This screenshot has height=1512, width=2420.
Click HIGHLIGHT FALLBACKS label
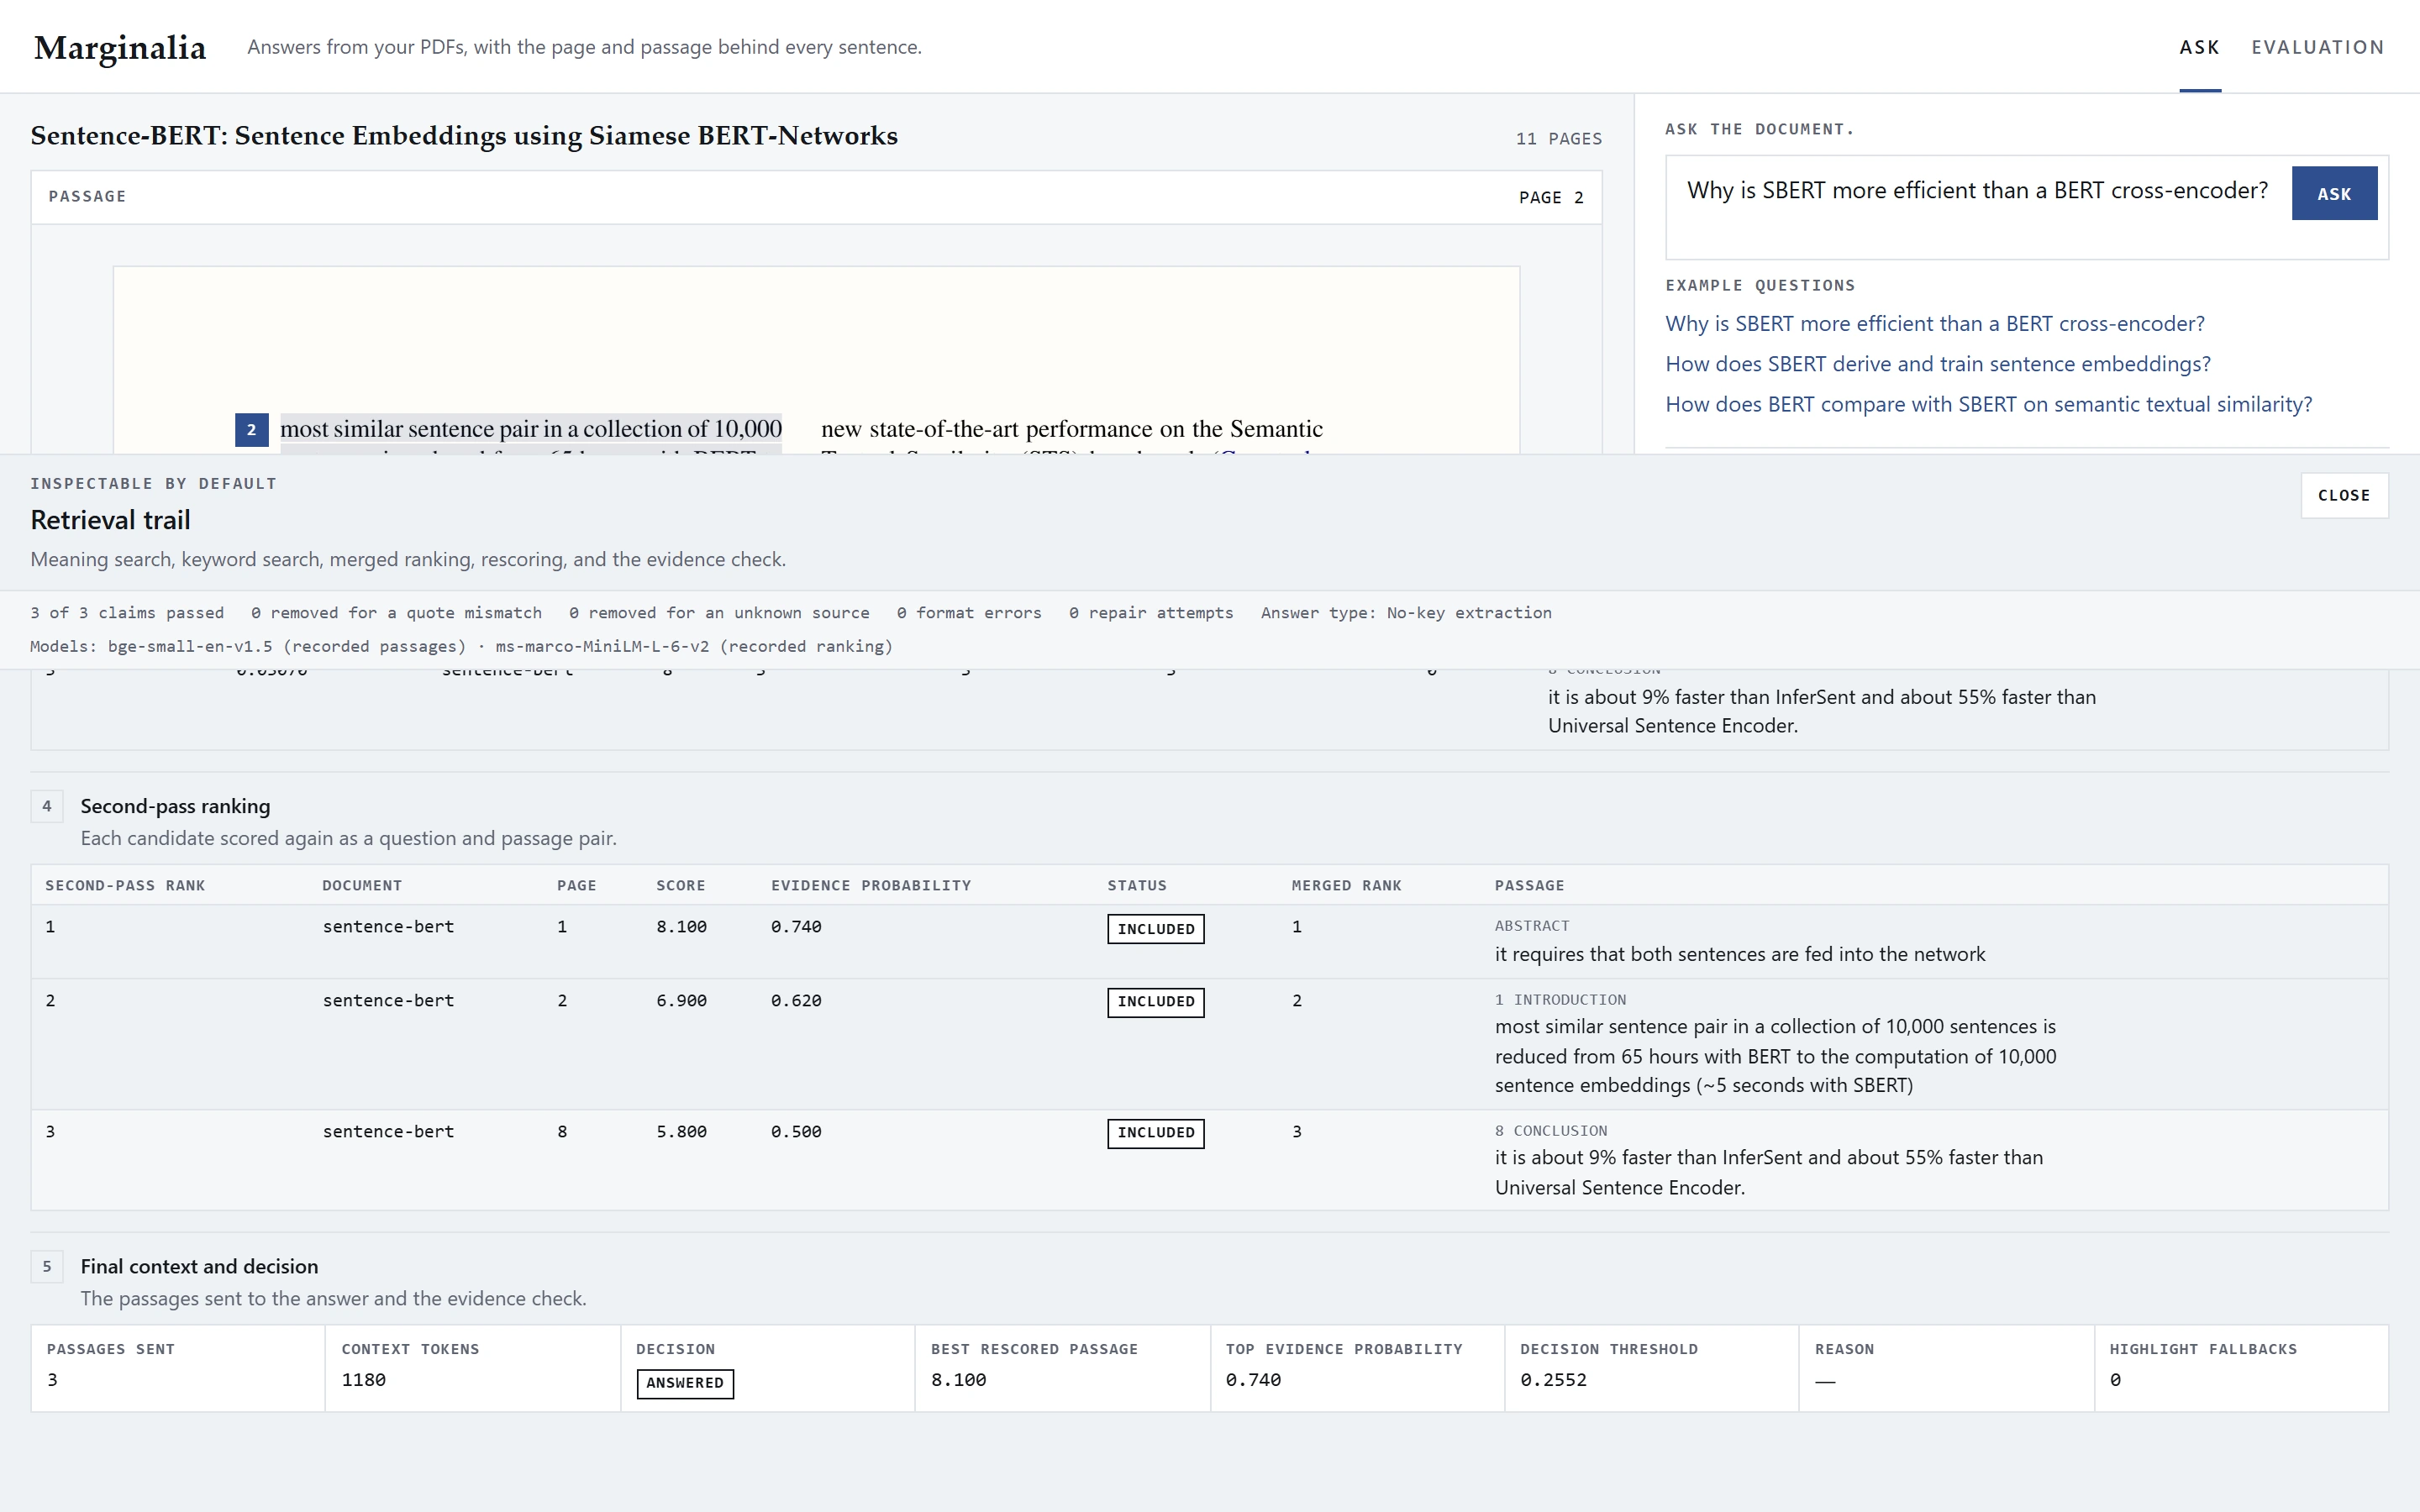2203,1350
